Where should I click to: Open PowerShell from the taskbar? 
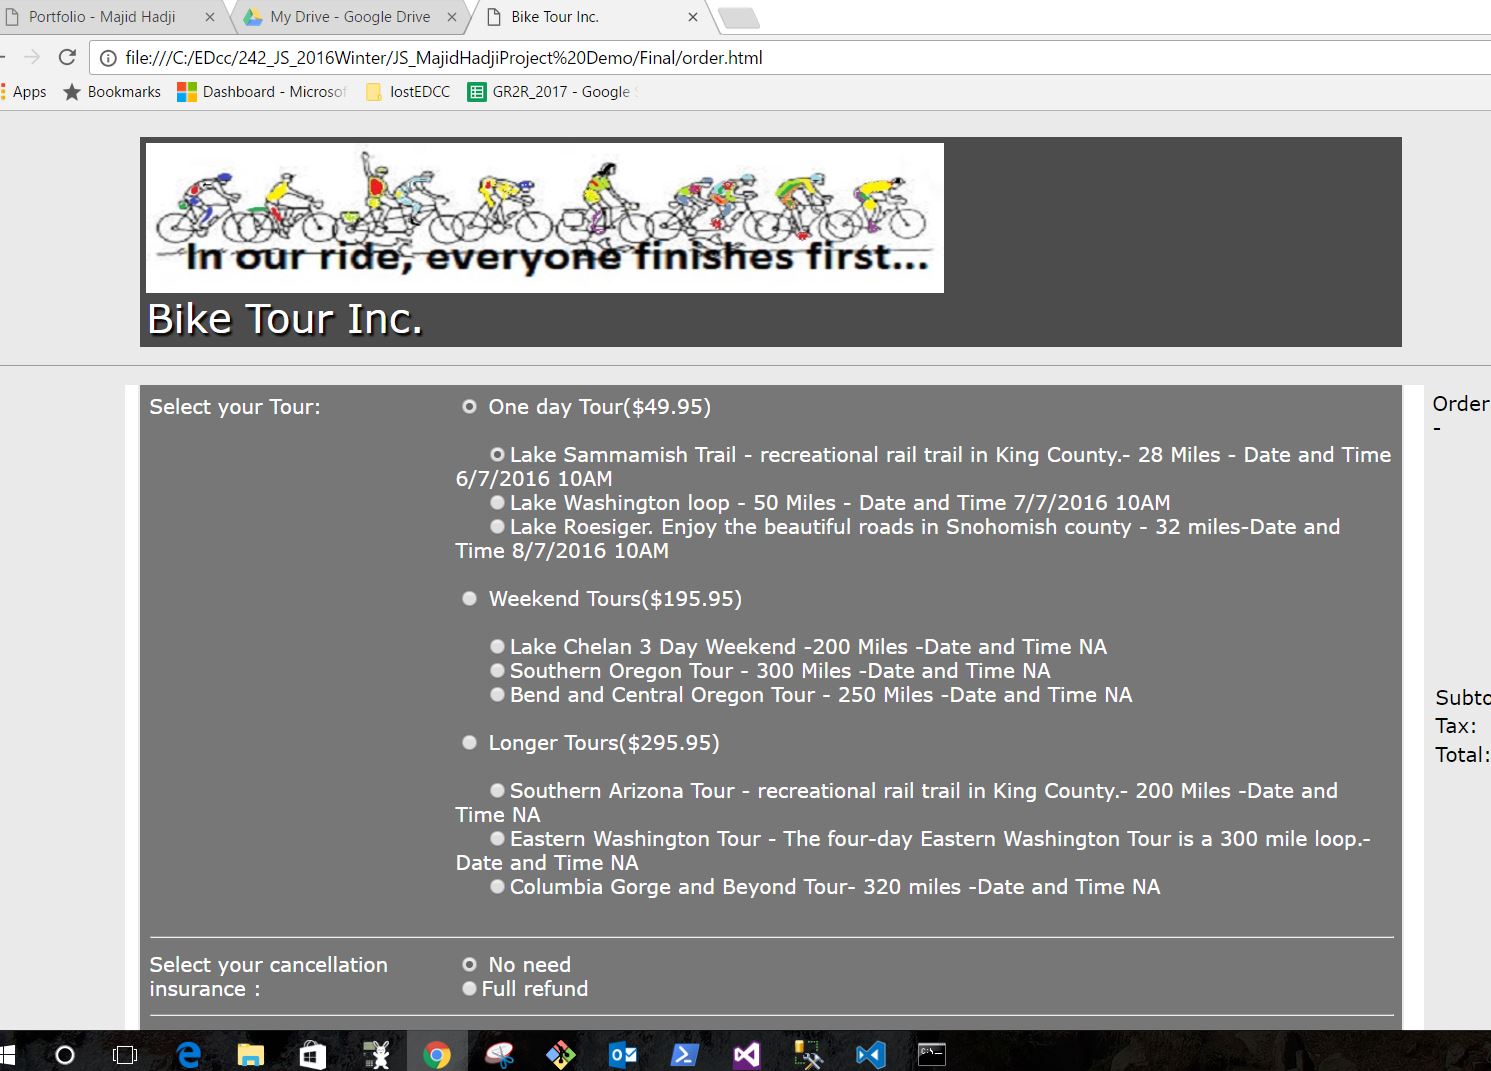684,1054
